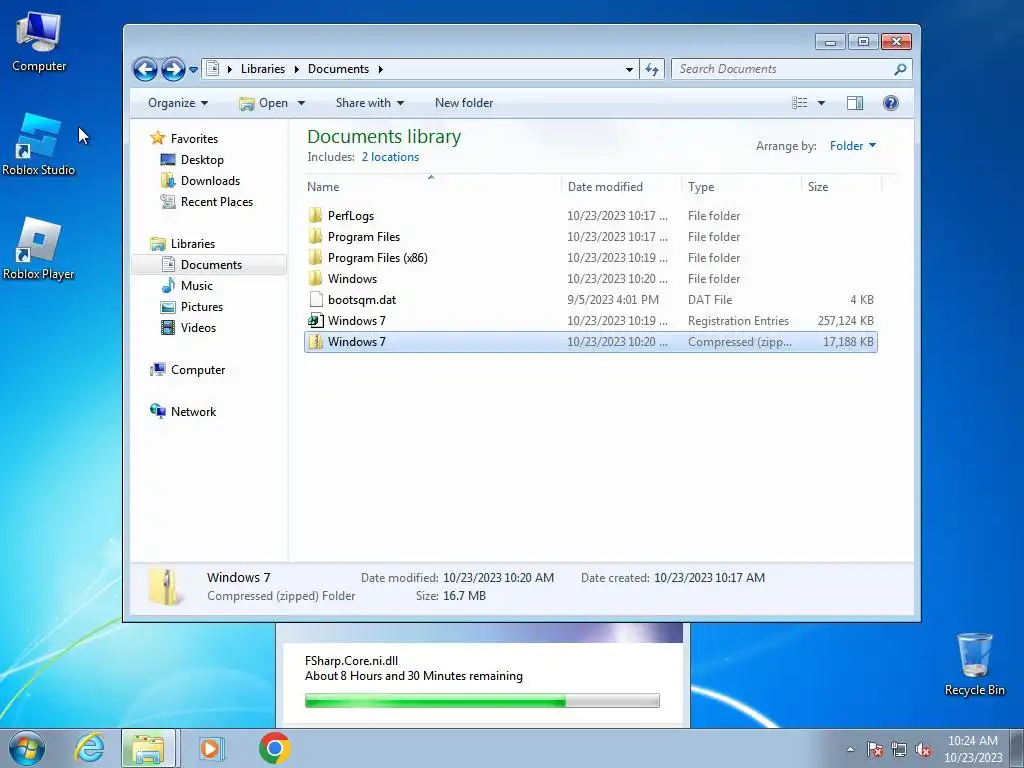
Task: Select the Program Files folder
Action: [590, 236]
